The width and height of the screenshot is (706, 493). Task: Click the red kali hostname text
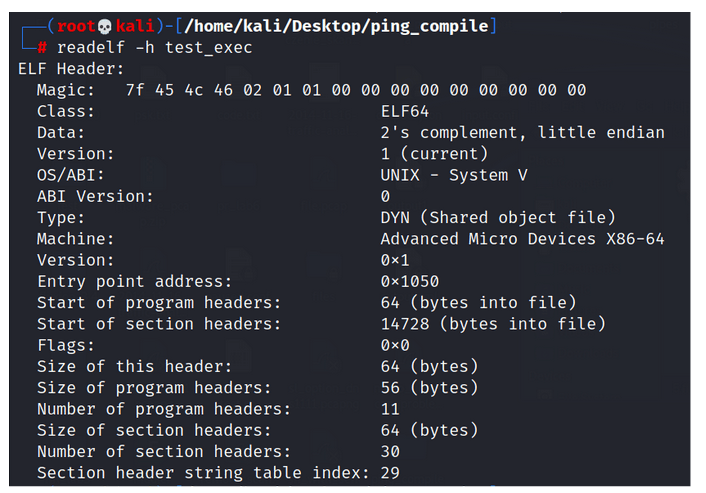[135, 26]
